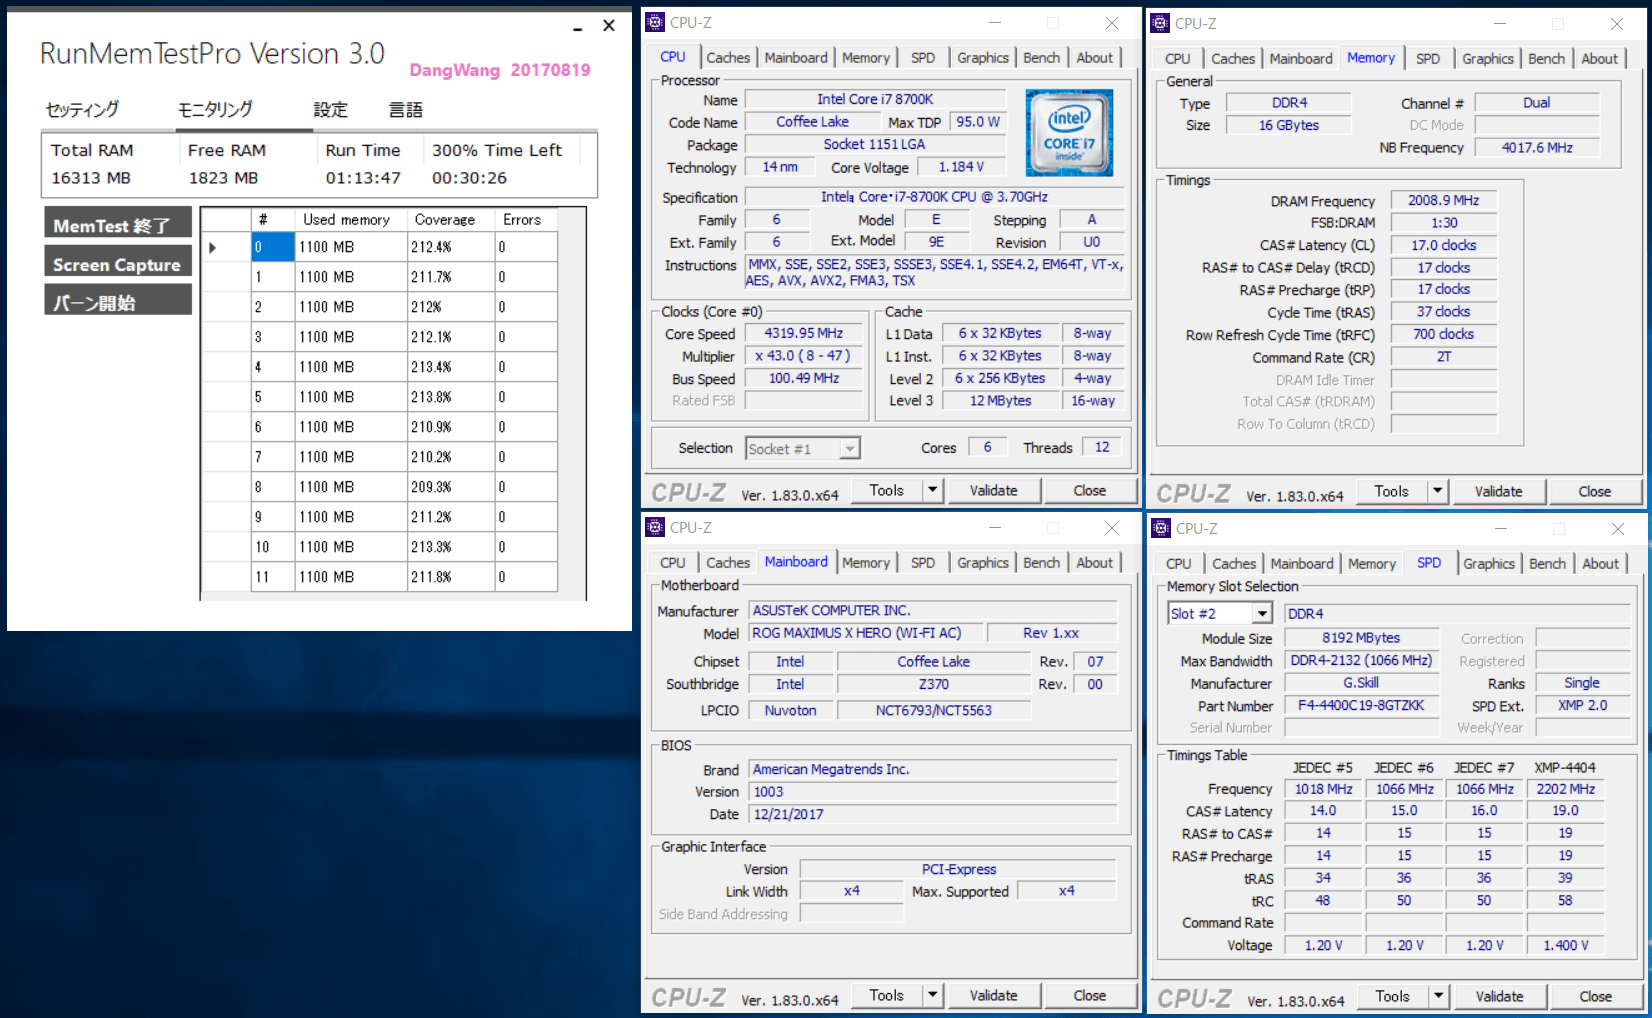Click the Screen Capture button
The width and height of the screenshot is (1652, 1018).
118,264
